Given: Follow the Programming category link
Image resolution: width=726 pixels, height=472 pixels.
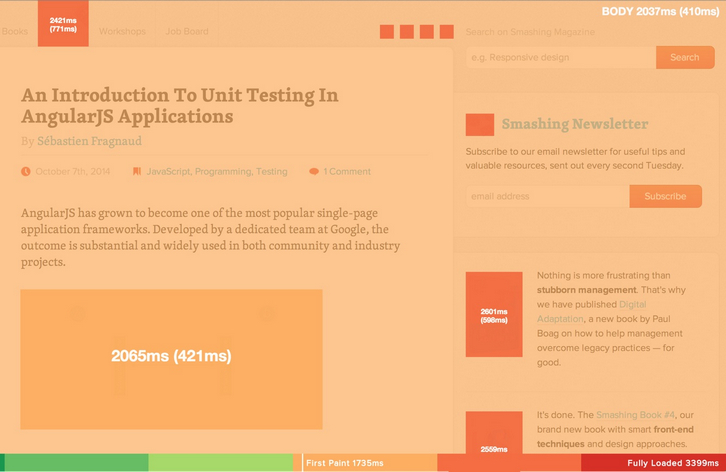Looking at the screenshot, I should click(x=223, y=171).
